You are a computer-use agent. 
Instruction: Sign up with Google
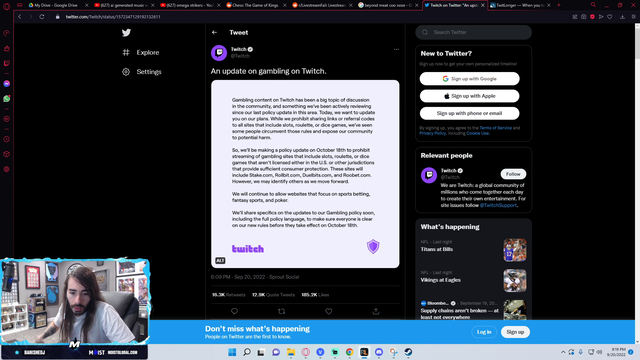(x=469, y=79)
